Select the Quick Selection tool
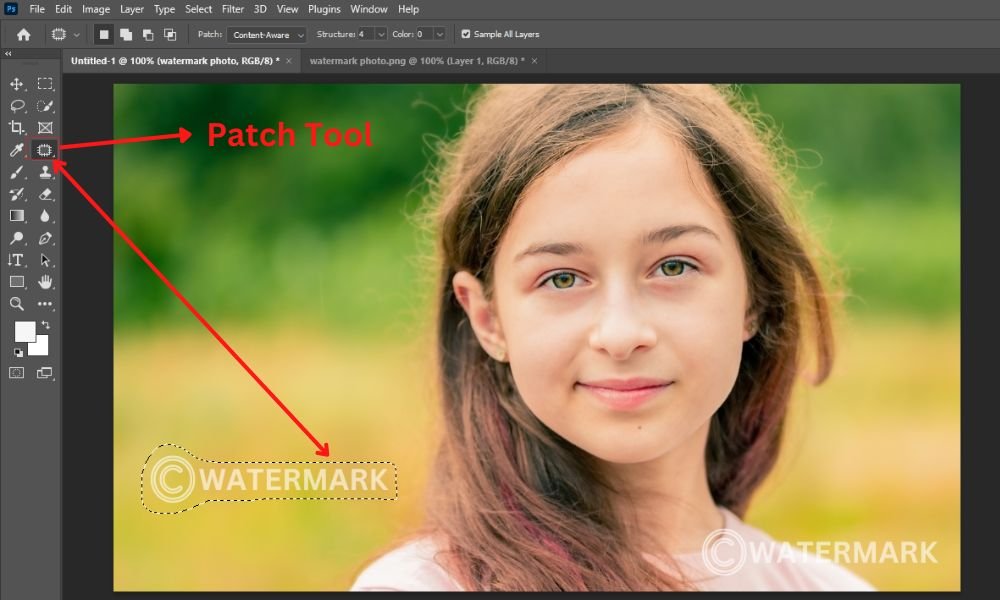Viewport: 1000px width, 600px height. coord(45,106)
